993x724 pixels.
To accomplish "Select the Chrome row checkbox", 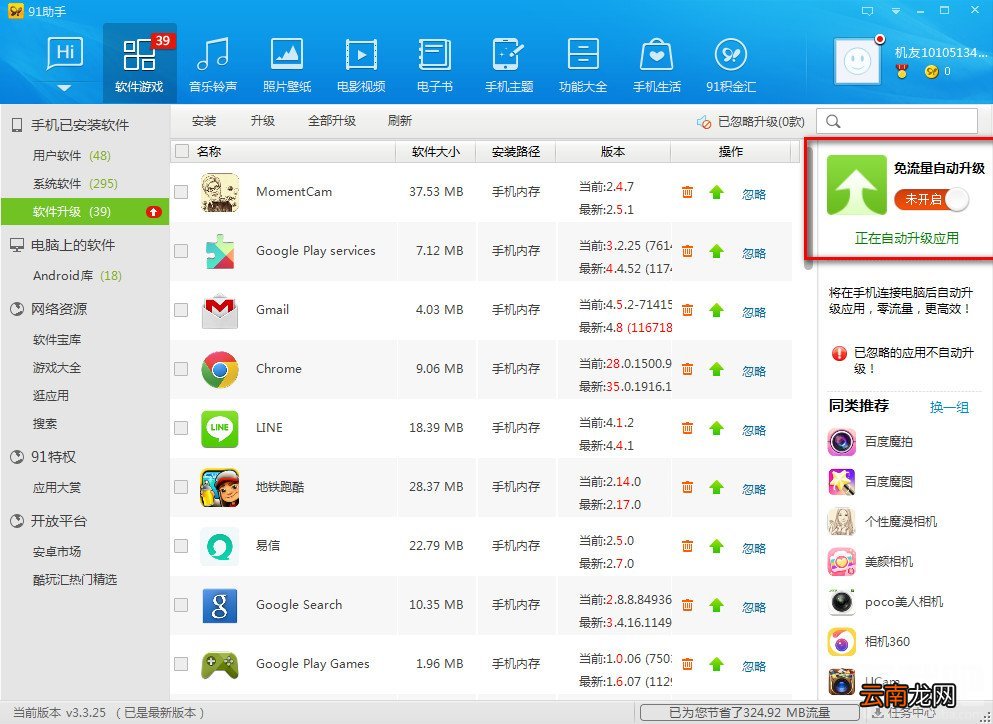I will click(181, 369).
